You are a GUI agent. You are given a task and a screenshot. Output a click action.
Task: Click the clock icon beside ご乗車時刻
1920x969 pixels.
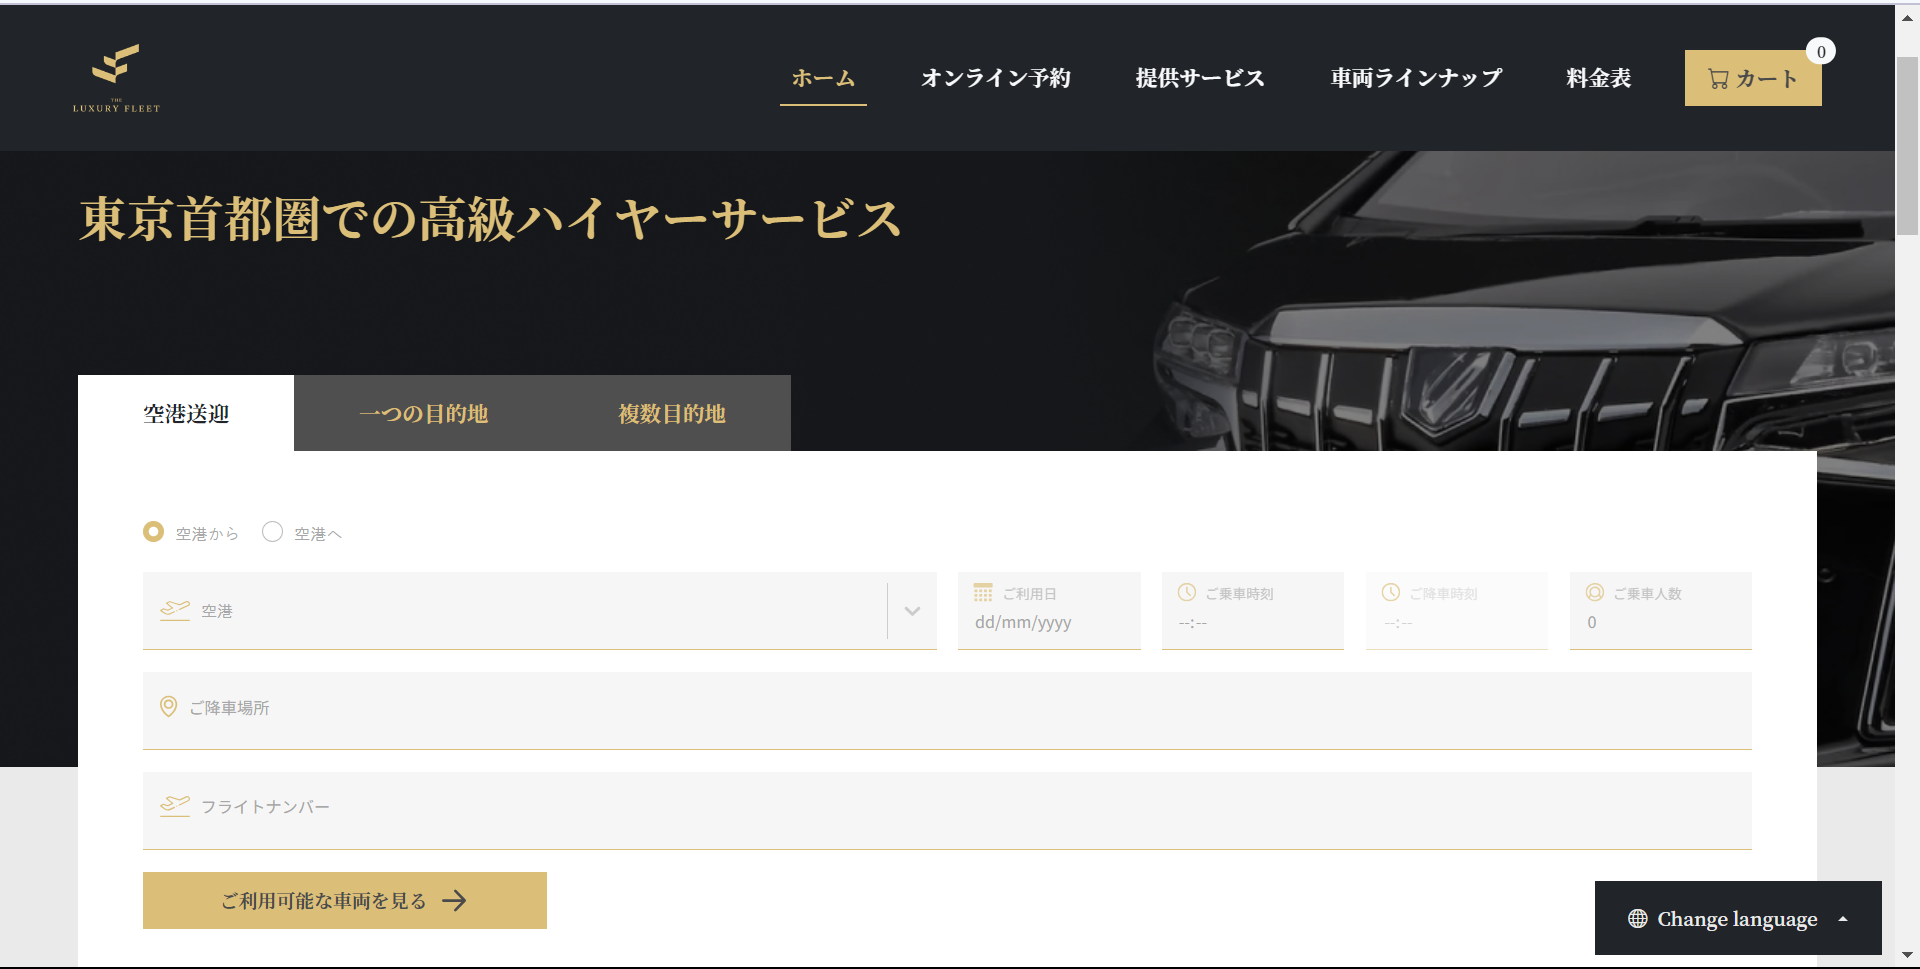(x=1187, y=593)
